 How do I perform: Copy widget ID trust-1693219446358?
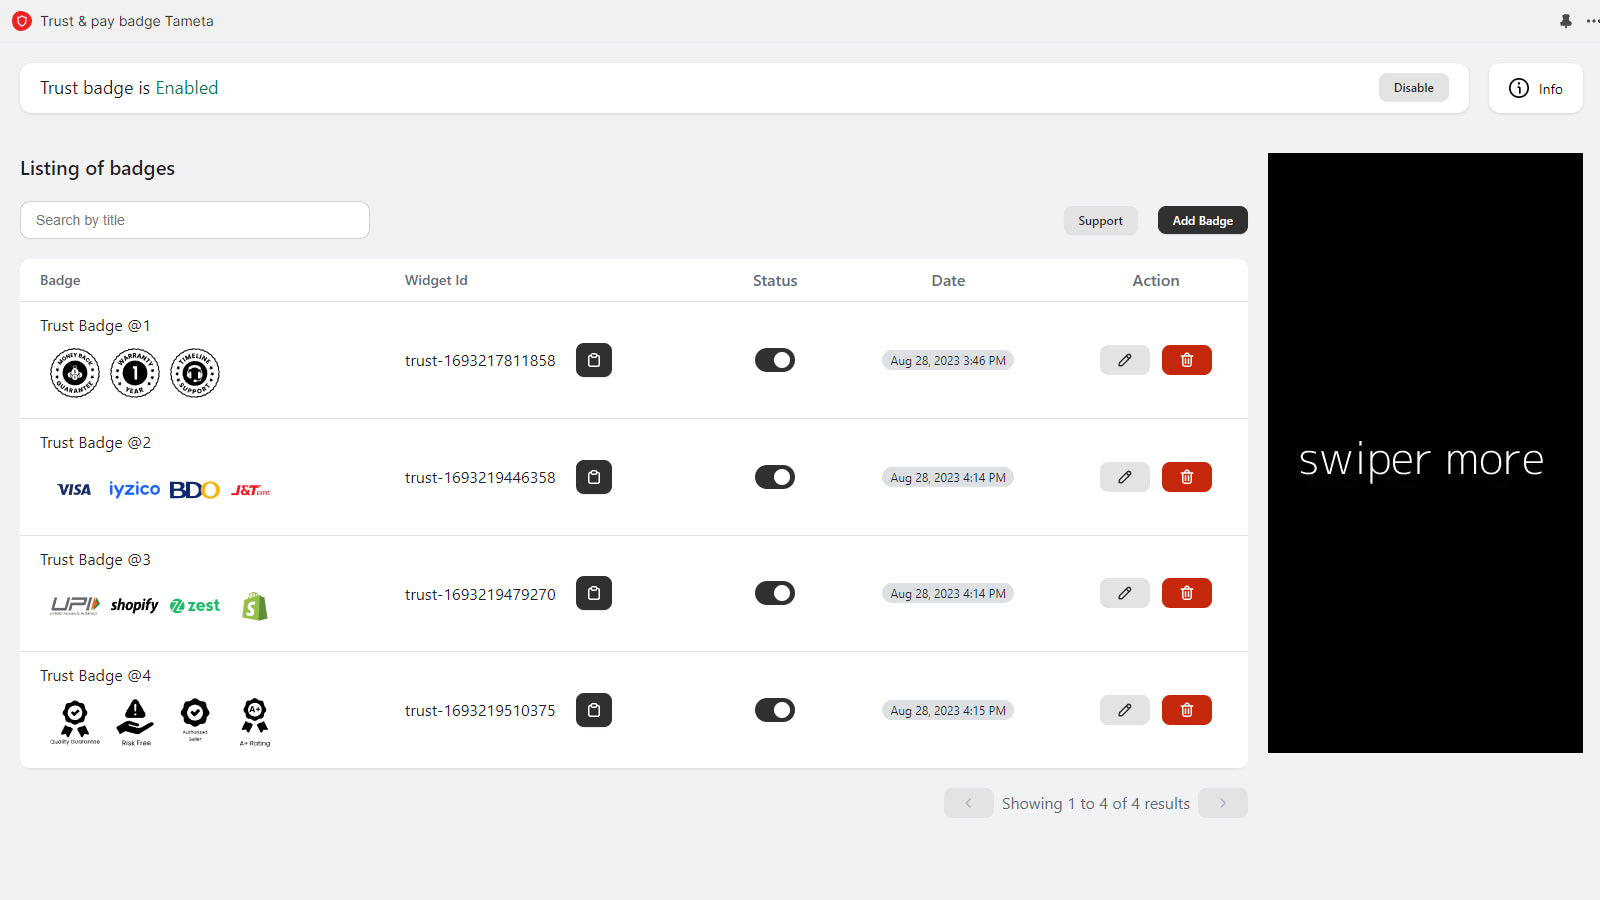click(593, 477)
